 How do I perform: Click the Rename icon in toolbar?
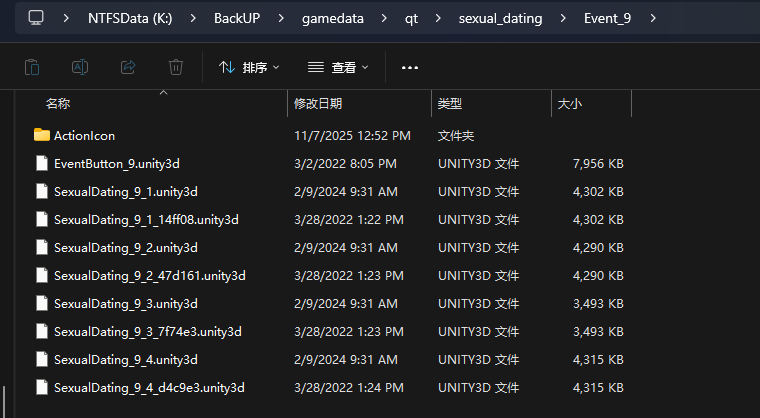pos(80,67)
